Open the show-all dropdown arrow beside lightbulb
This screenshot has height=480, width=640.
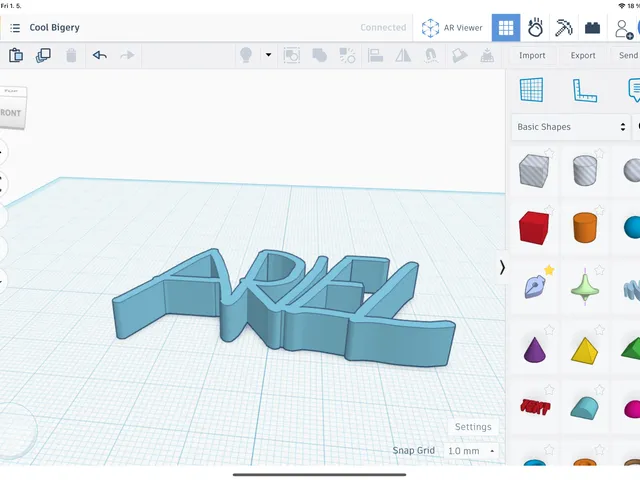click(x=268, y=55)
